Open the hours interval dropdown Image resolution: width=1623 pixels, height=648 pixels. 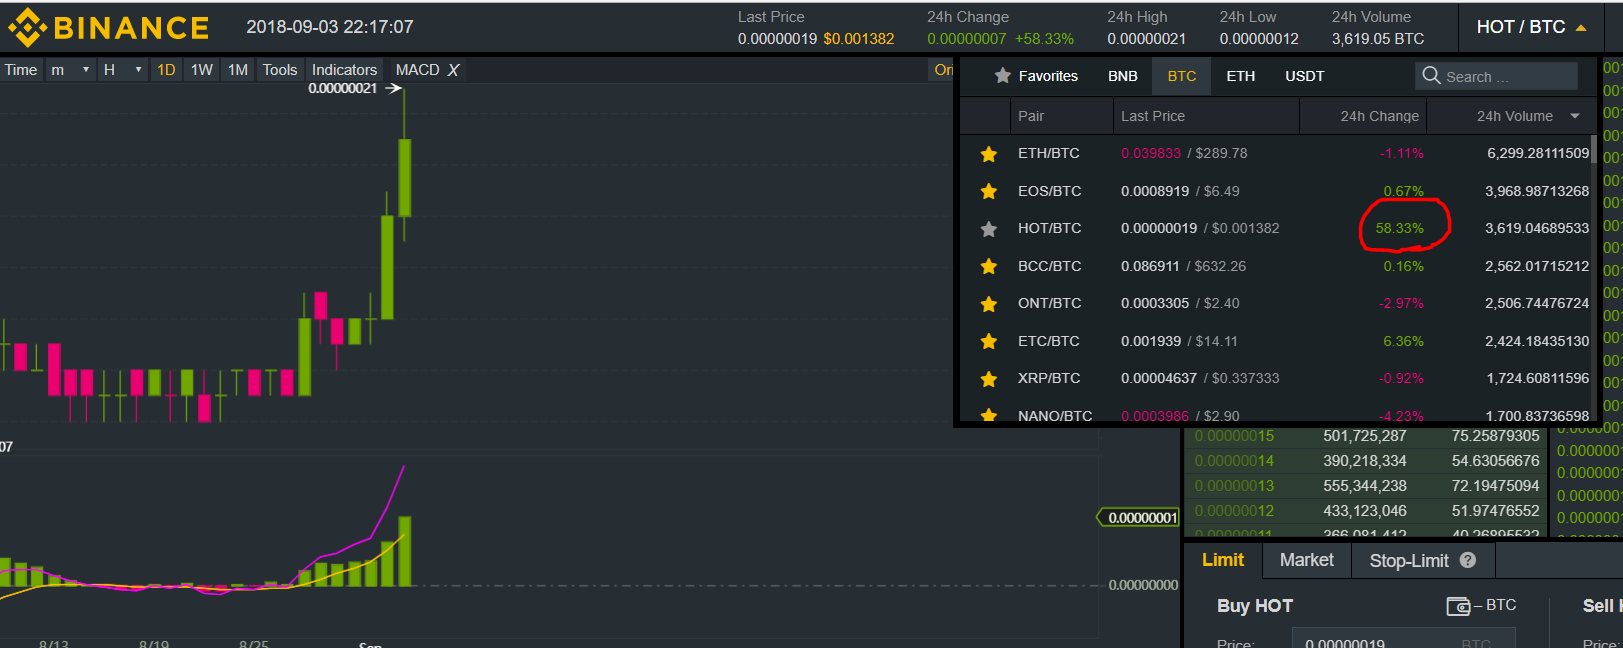122,70
